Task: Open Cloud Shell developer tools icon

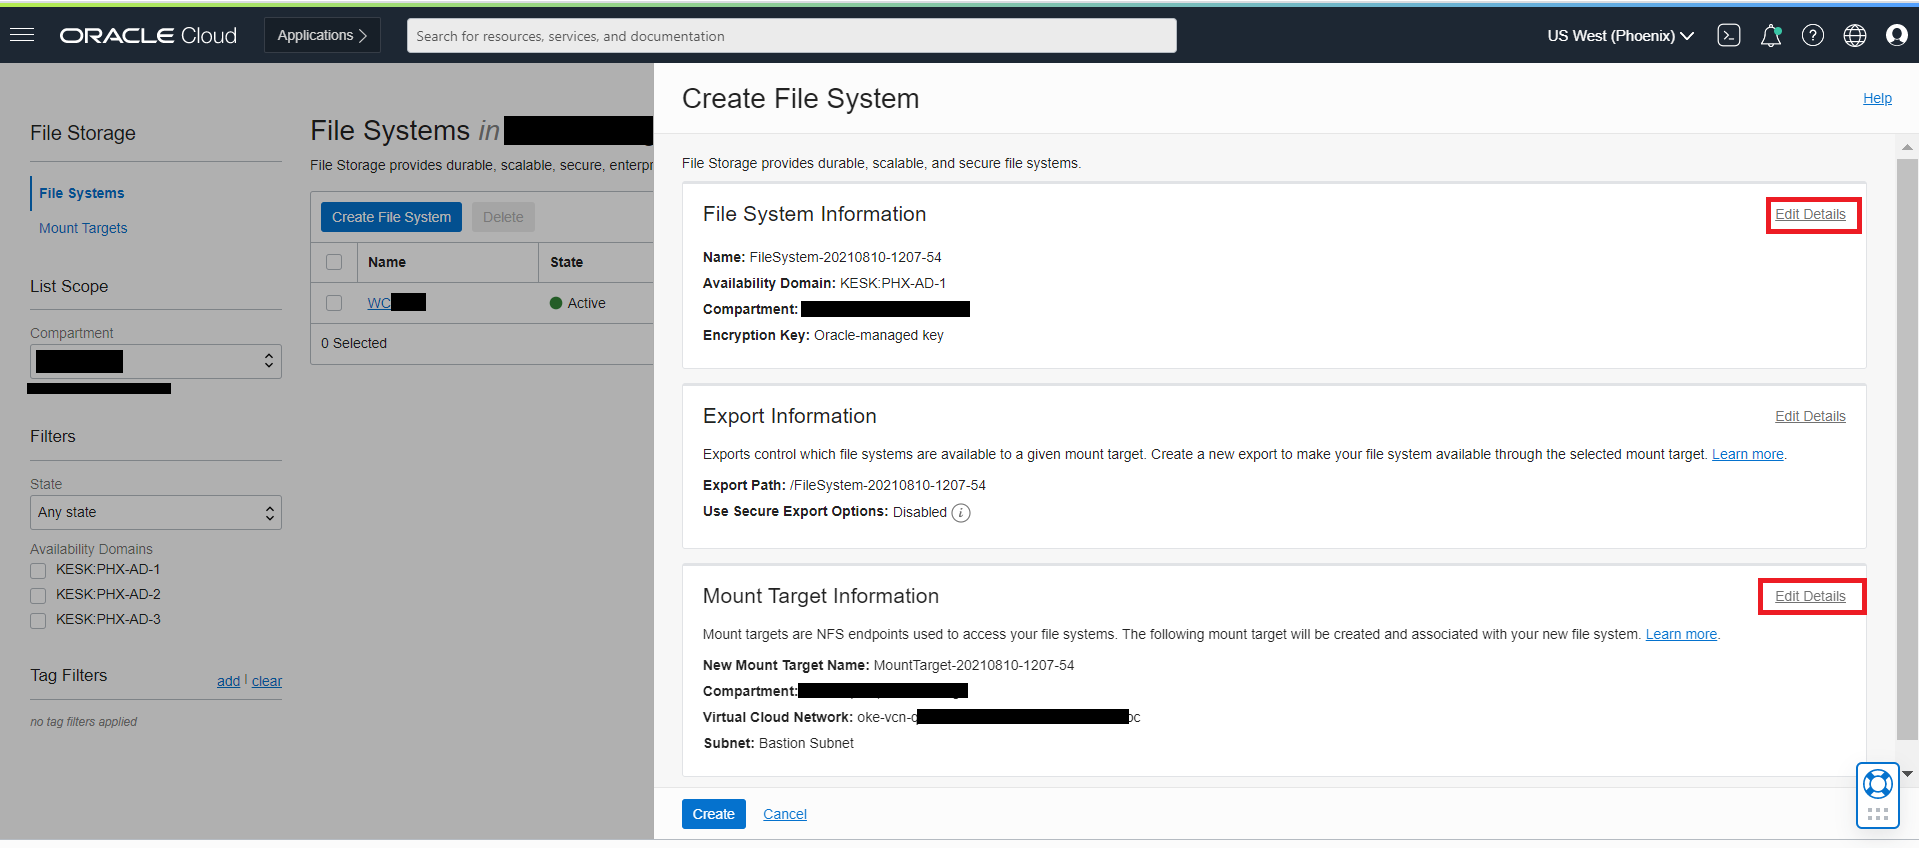Action: pos(1729,35)
